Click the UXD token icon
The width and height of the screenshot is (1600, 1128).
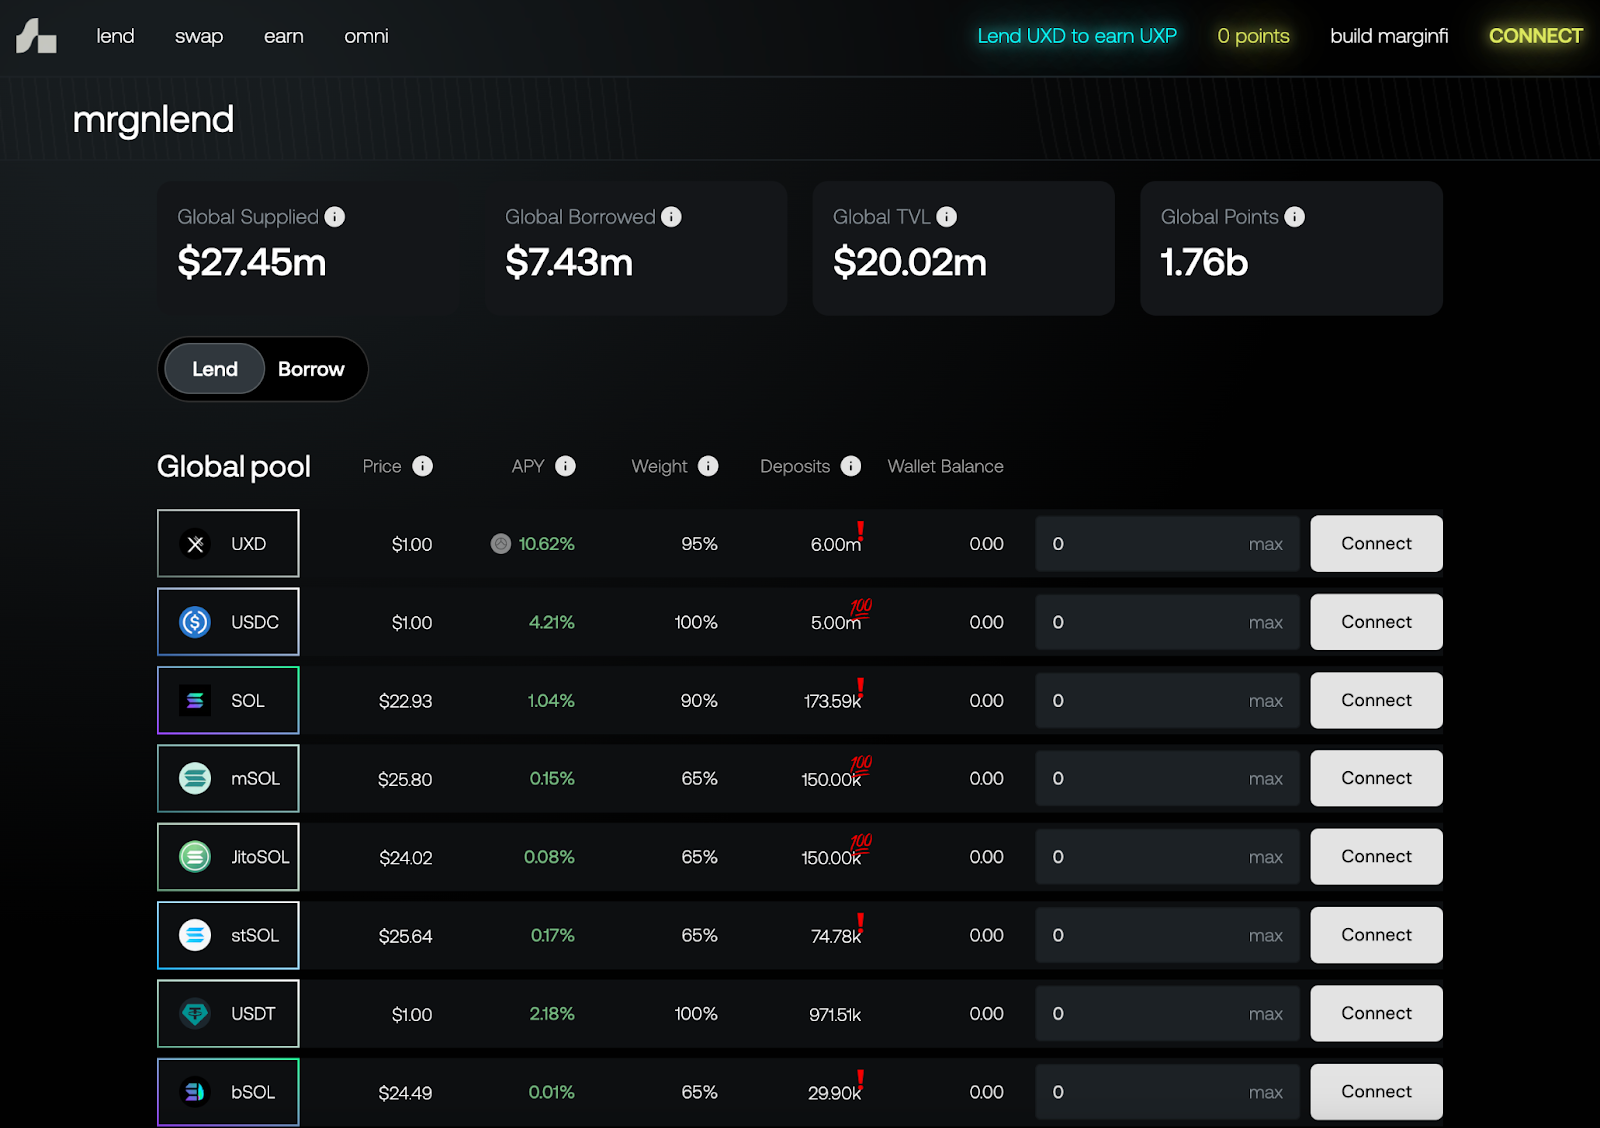tap(195, 544)
